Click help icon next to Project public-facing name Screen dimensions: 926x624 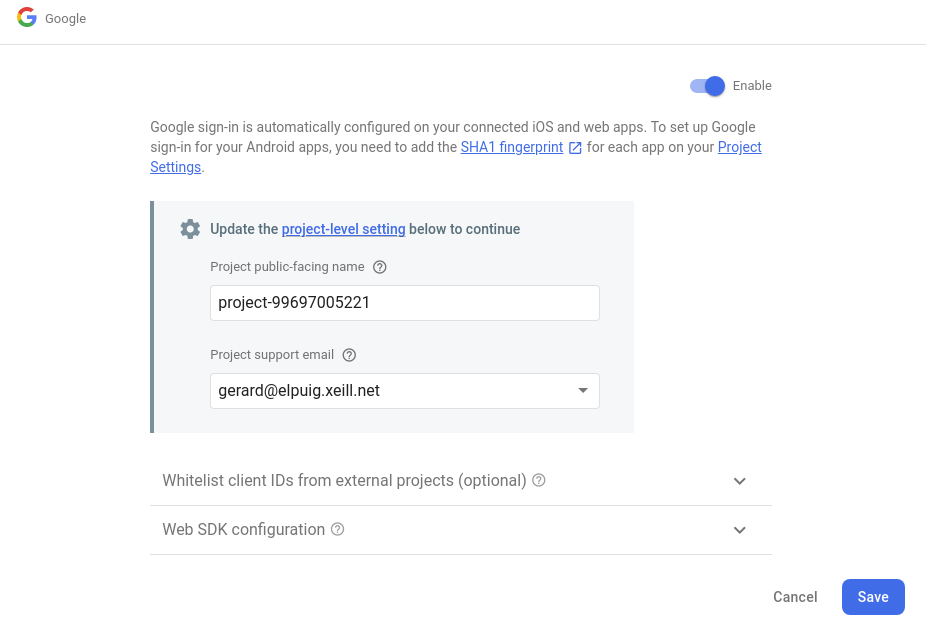[379, 267]
